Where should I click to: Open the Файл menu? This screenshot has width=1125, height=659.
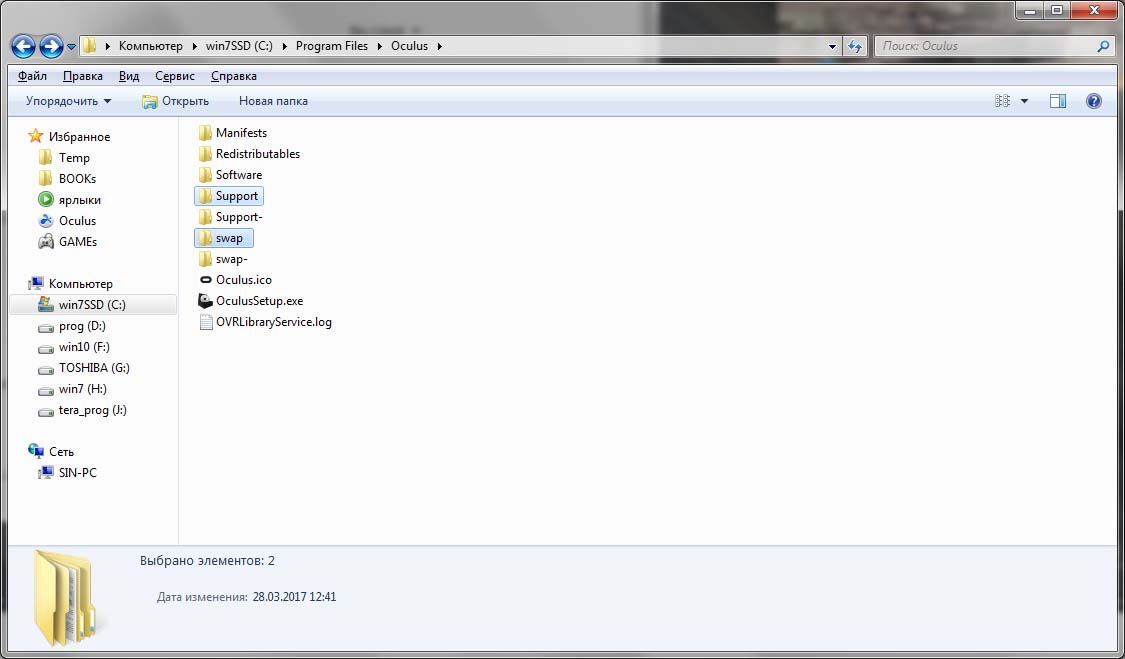click(32, 75)
